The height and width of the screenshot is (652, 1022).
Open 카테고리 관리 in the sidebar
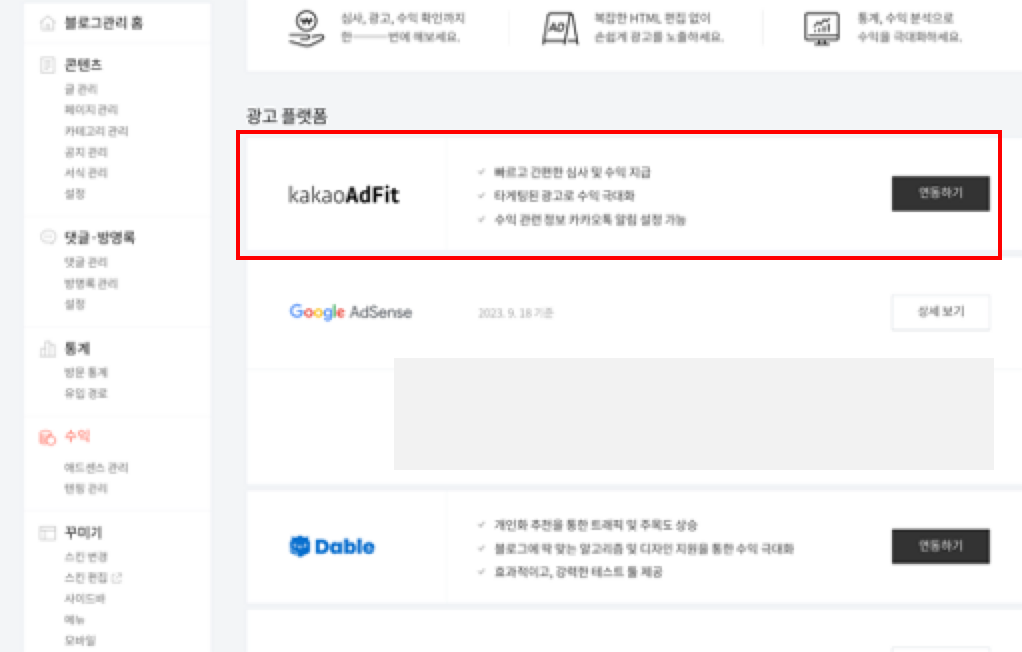coord(96,131)
